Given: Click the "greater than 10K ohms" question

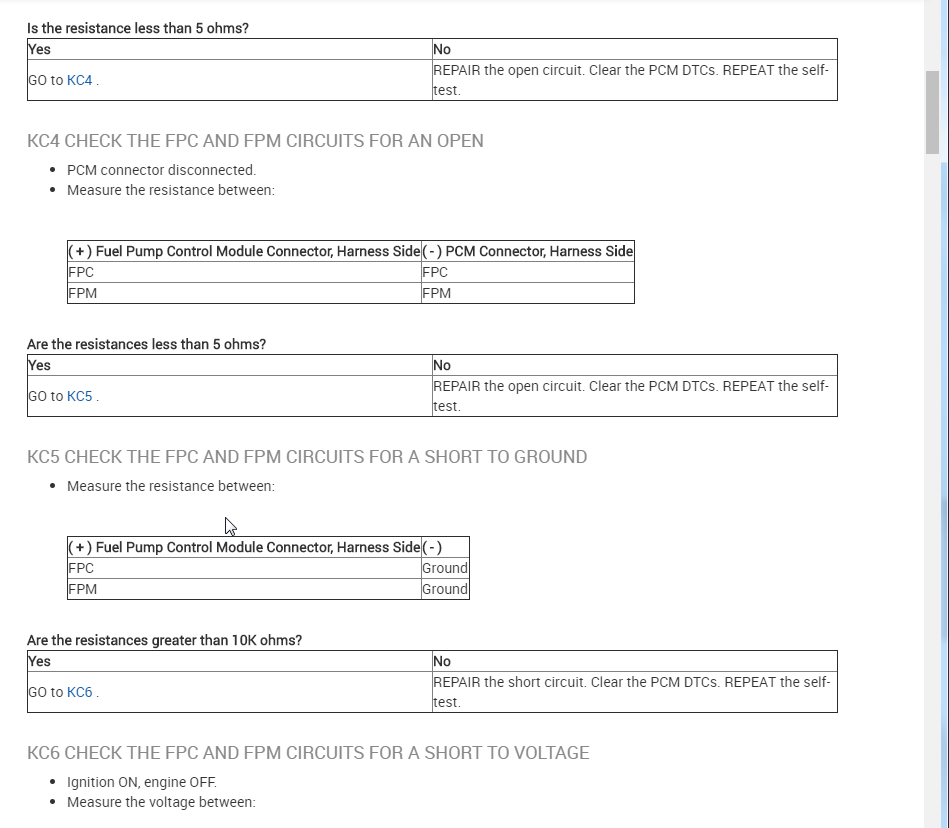Looking at the screenshot, I should click(x=164, y=640).
